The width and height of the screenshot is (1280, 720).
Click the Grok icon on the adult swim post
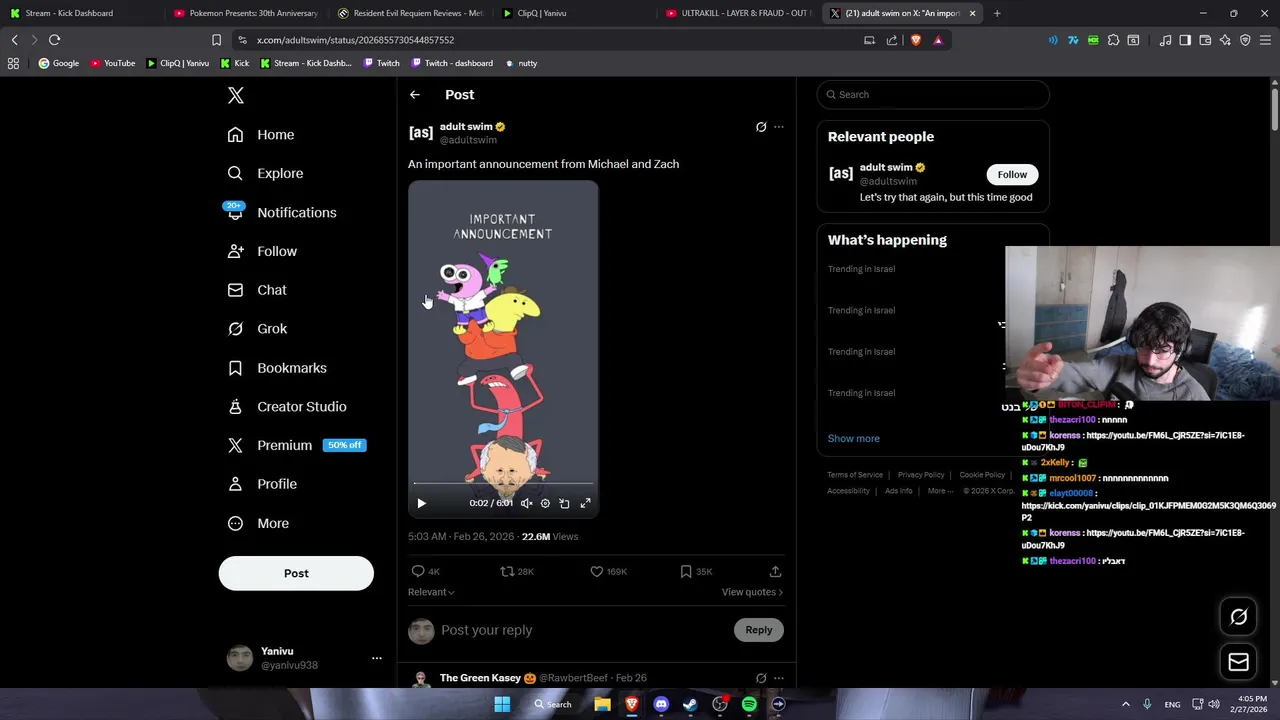761,127
